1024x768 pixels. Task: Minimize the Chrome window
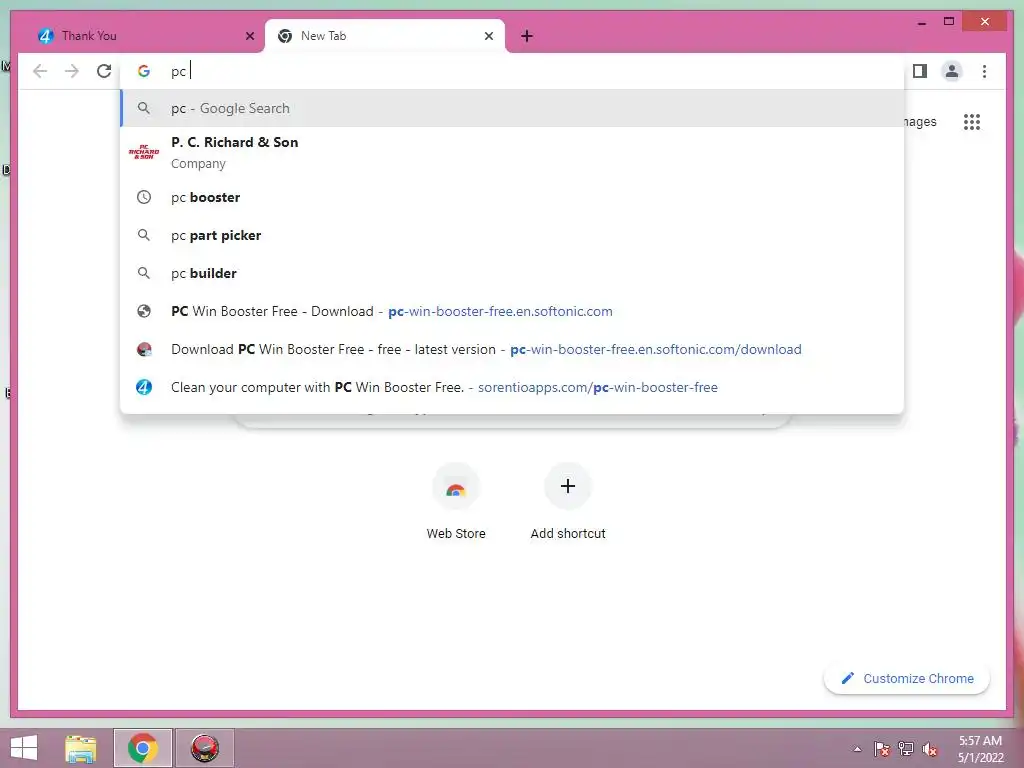(921, 22)
